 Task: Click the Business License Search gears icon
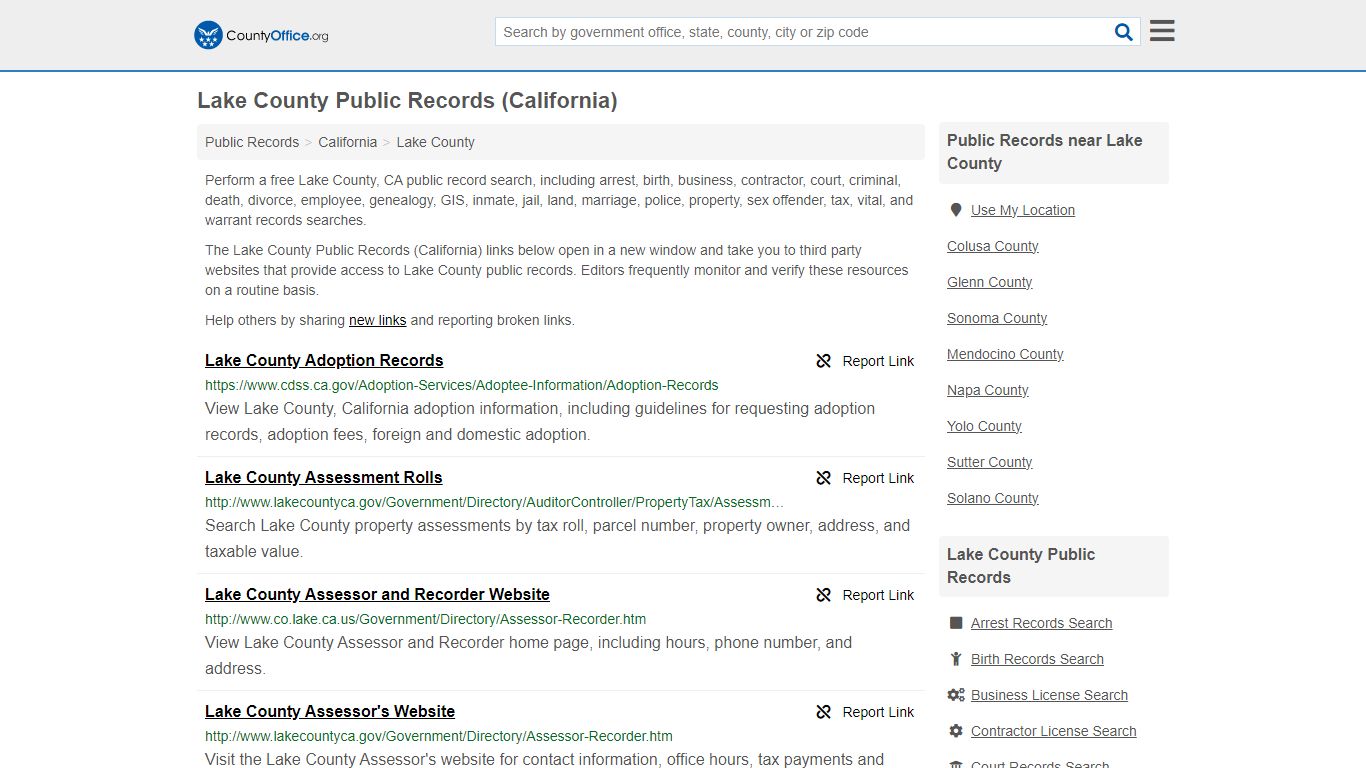956,695
